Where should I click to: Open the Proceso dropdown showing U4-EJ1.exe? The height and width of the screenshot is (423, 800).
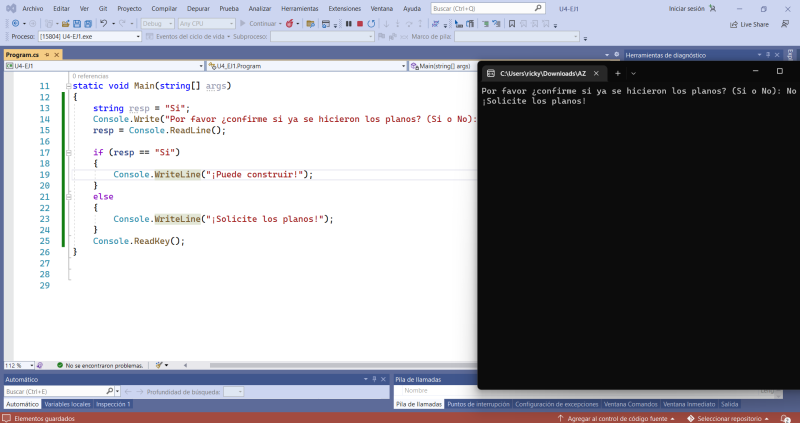(x=88, y=36)
